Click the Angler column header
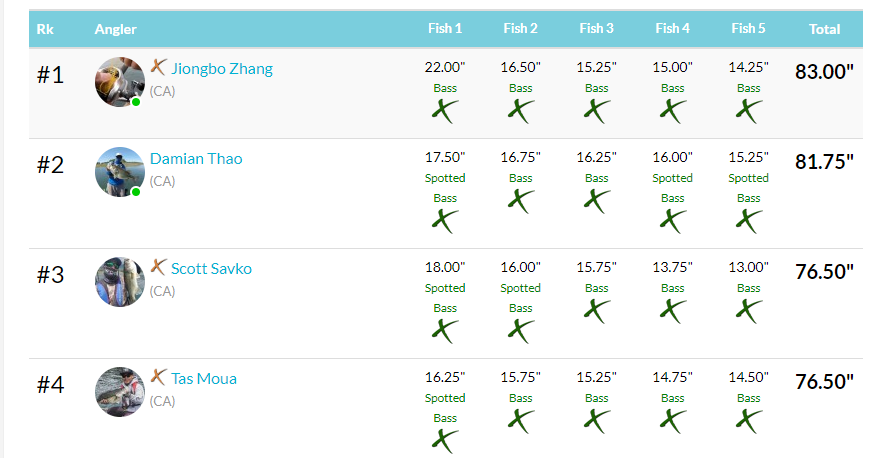Viewport: 882px width, 458px height. (x=116, y=29)
